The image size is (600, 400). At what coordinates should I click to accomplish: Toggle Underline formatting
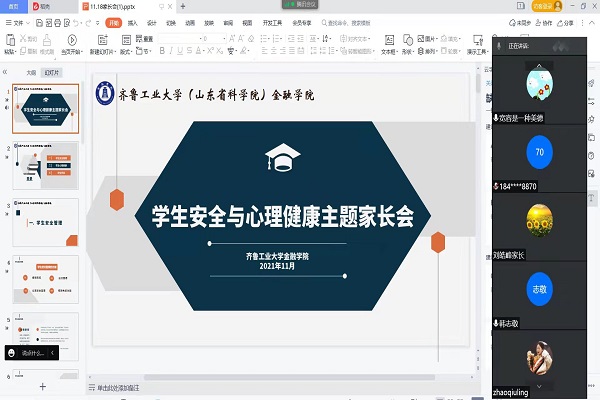tap(180, 51)
